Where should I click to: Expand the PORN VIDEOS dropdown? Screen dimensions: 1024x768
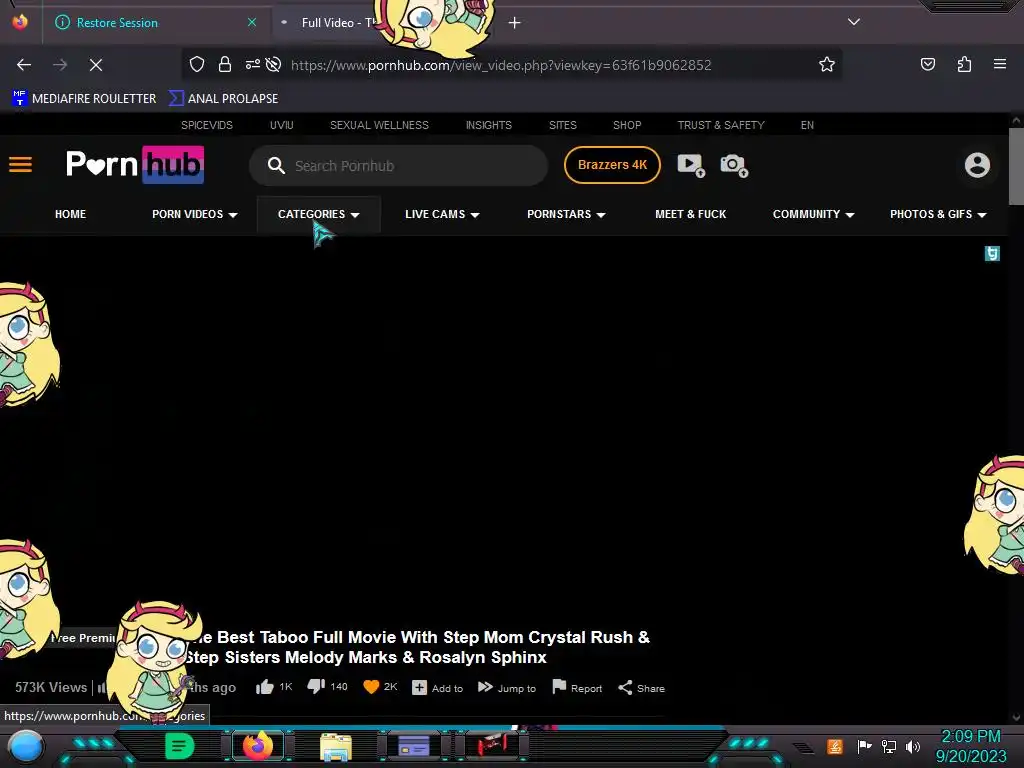(x=195, y=214)
